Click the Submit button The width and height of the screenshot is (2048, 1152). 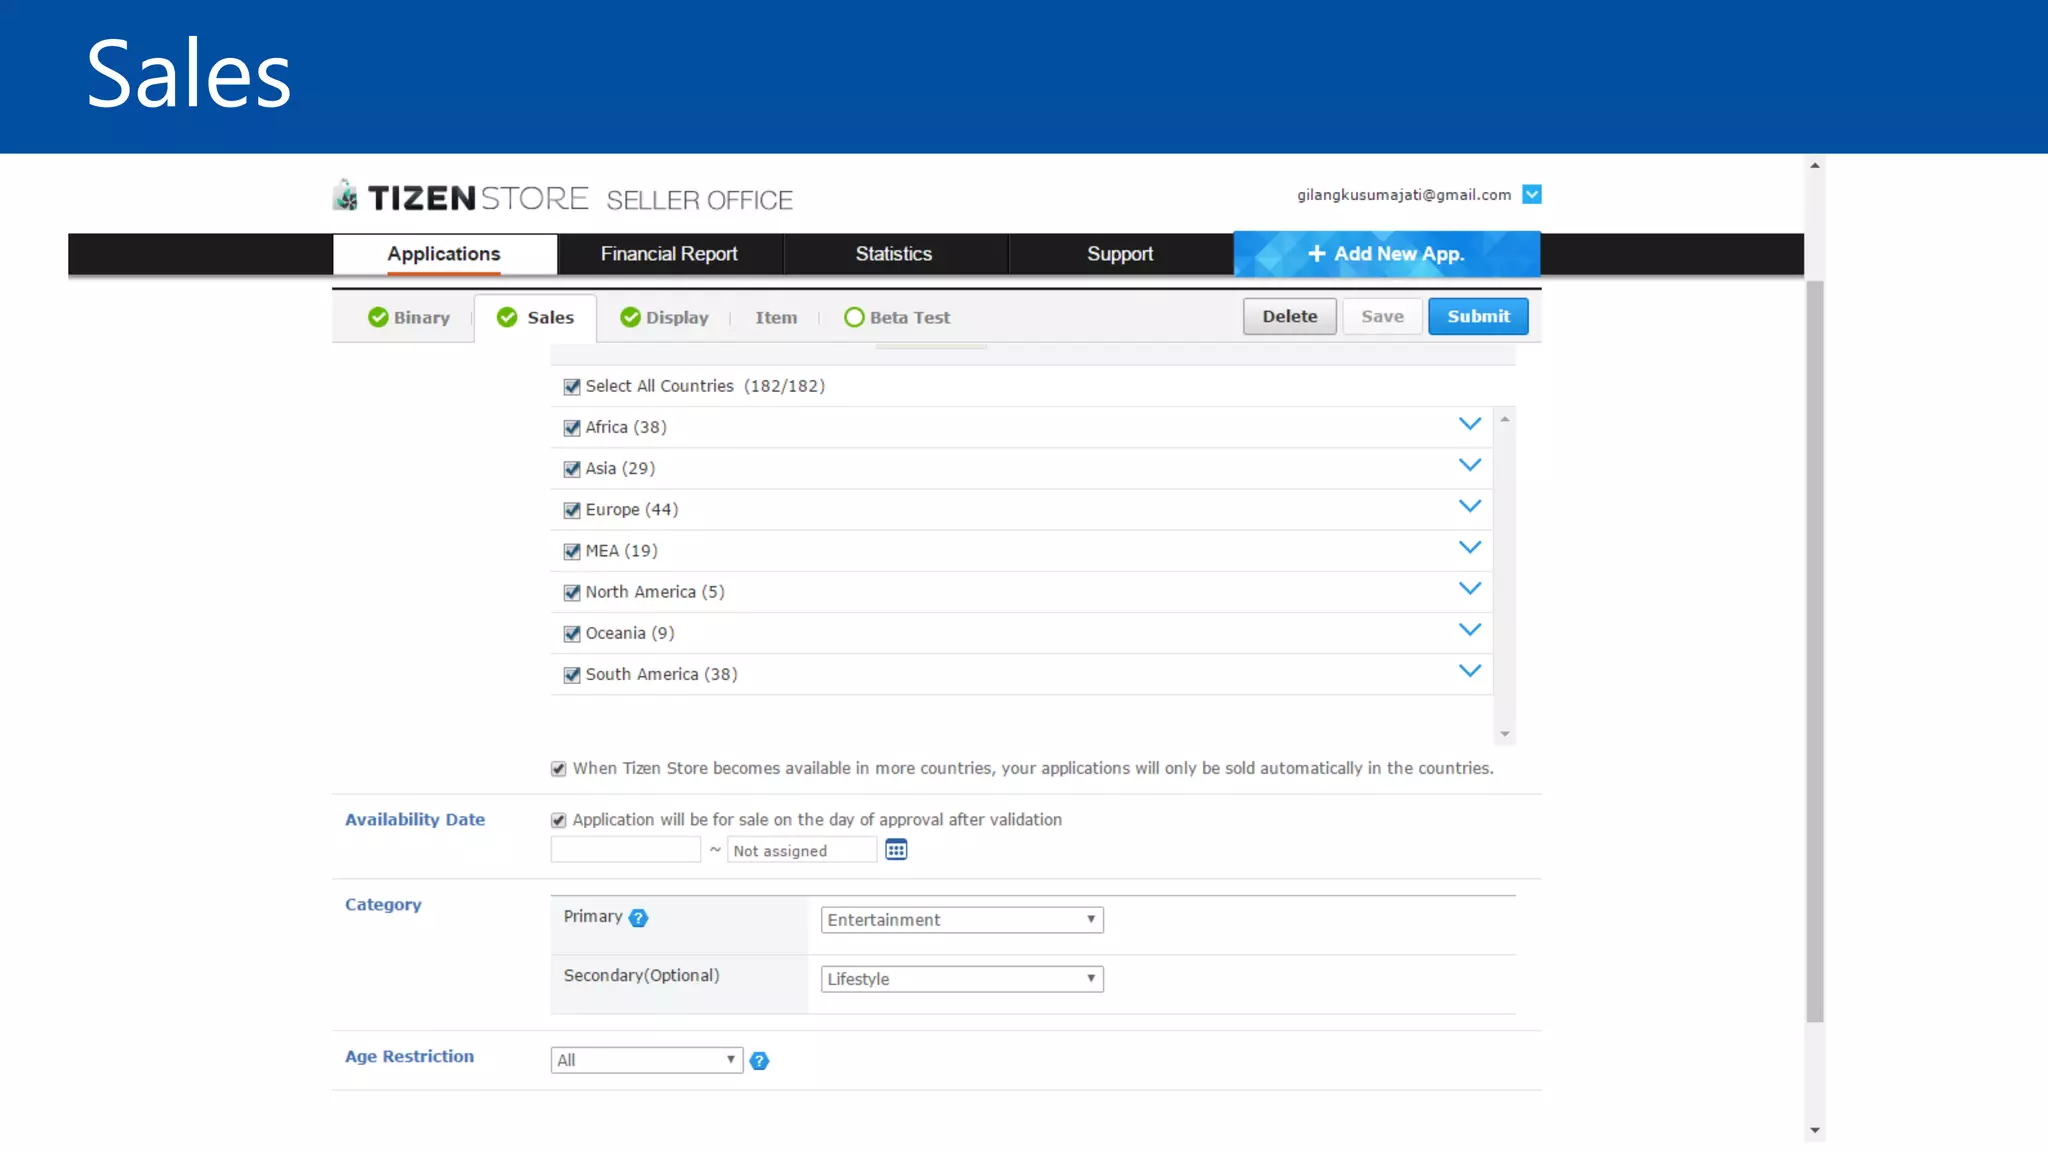[x=1477, y=316]
